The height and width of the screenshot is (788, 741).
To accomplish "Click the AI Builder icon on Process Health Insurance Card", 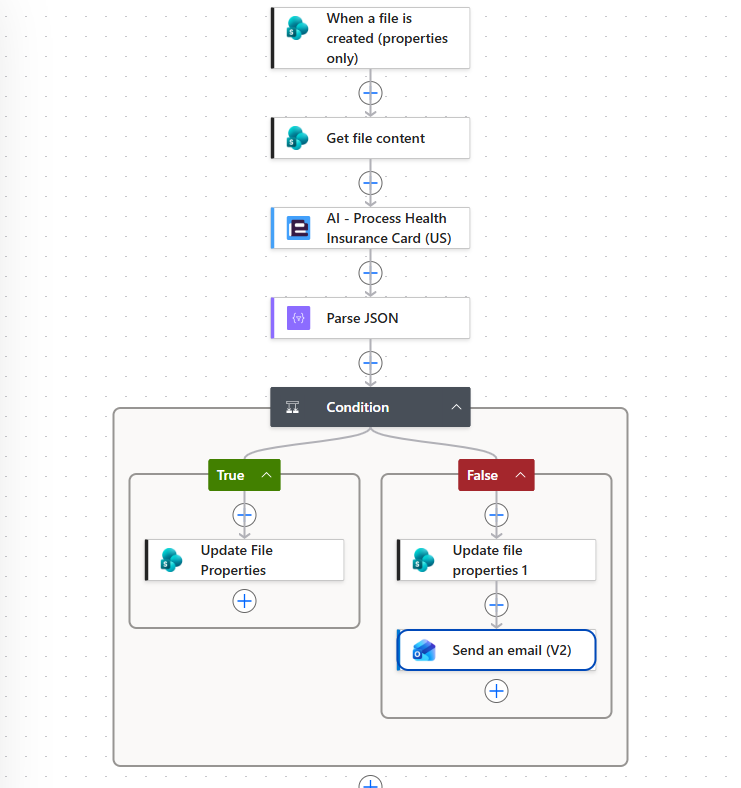I will pyautogui.click(x=298, y=228).
